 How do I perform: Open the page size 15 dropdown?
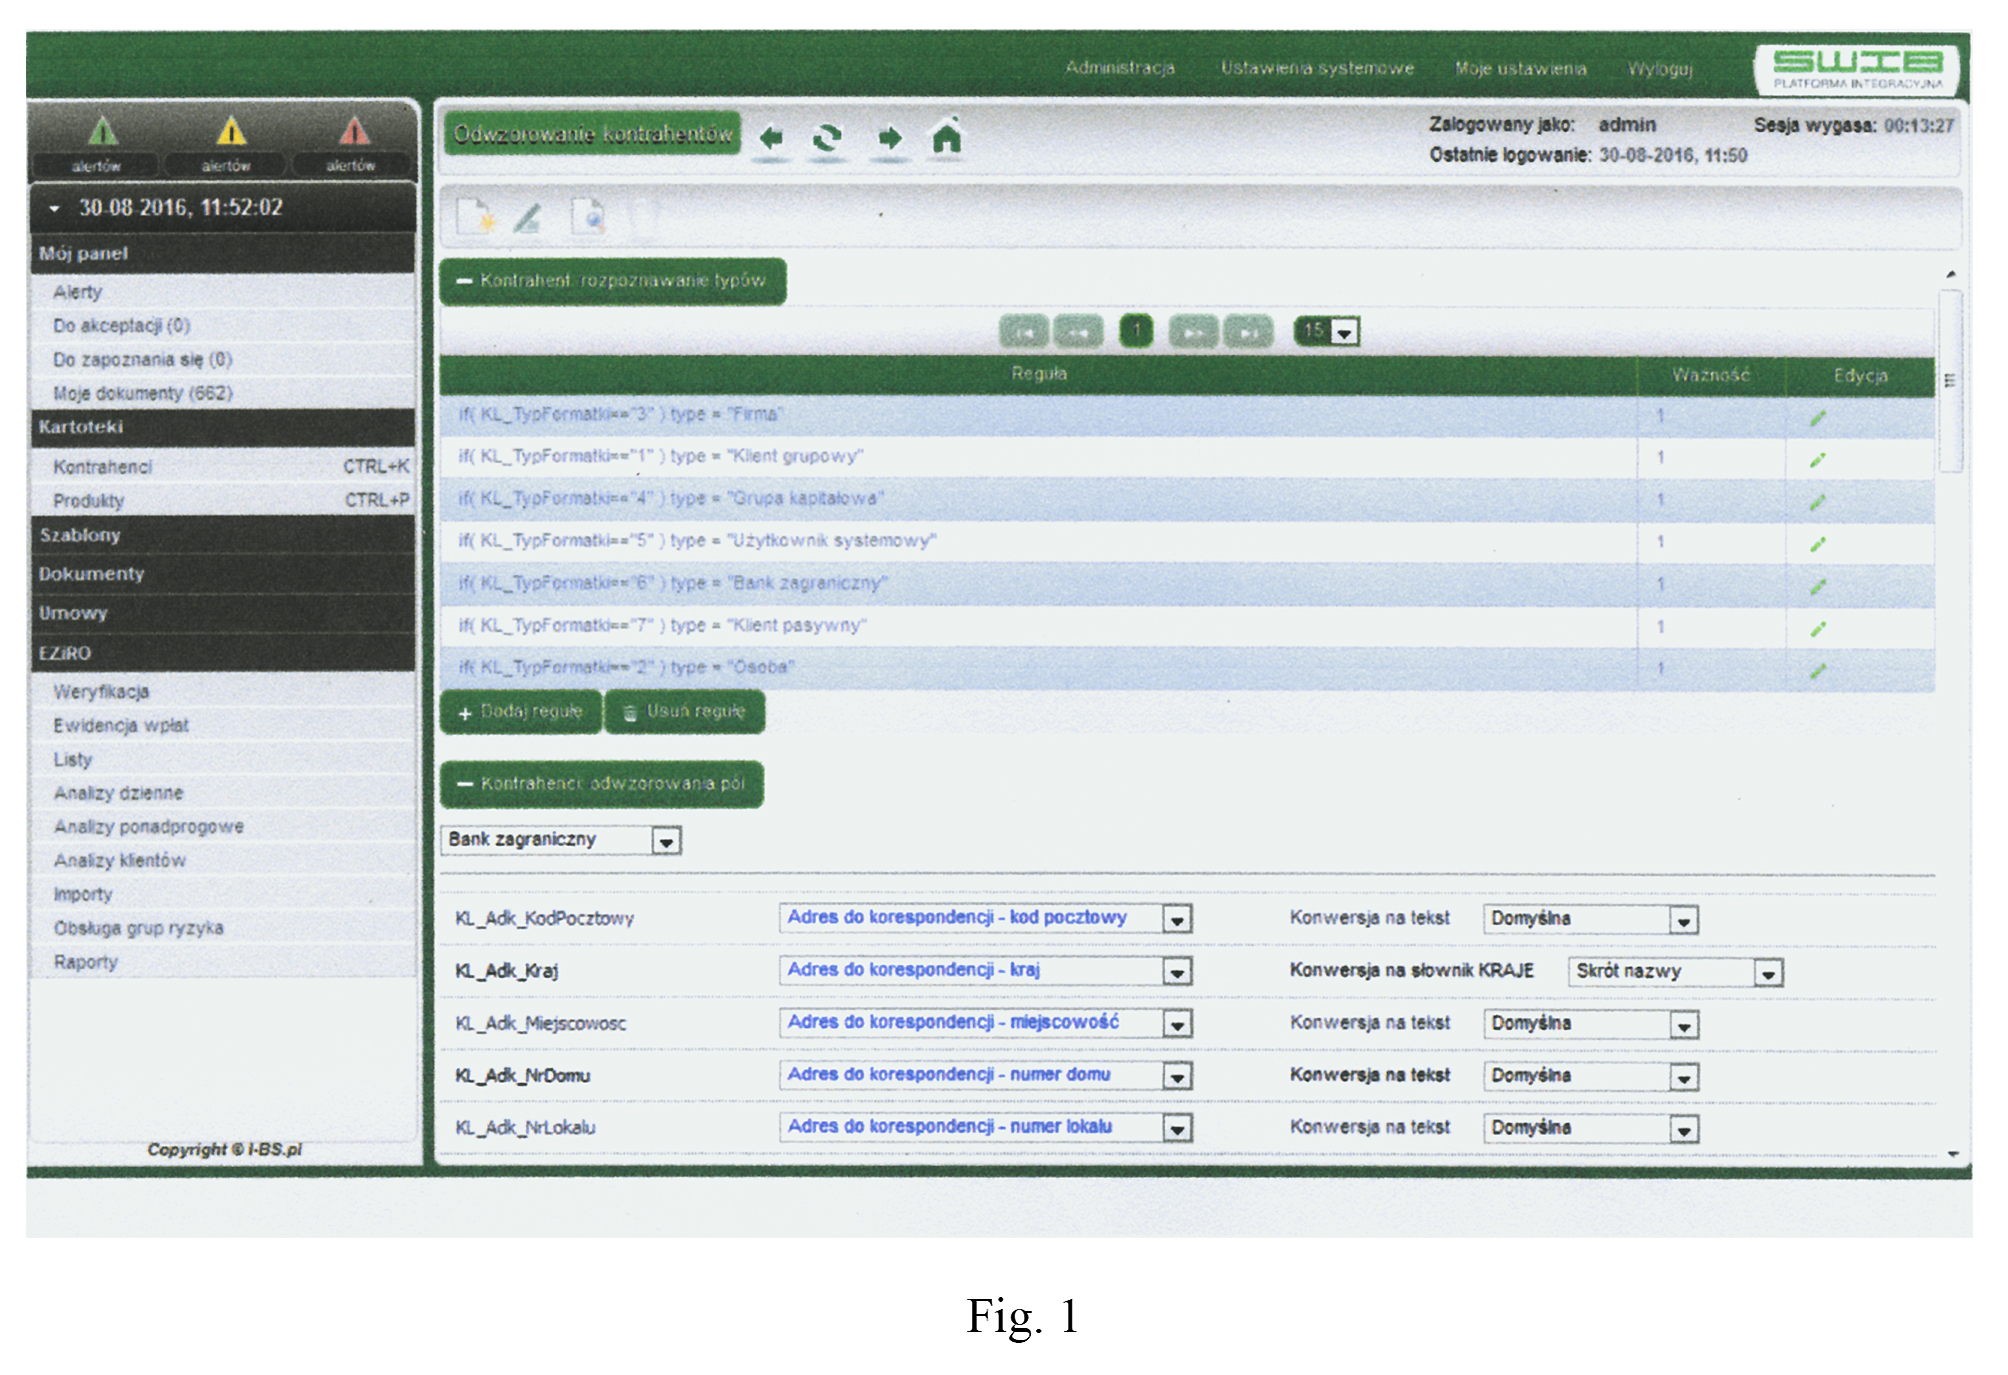[x=1345, y=332]
